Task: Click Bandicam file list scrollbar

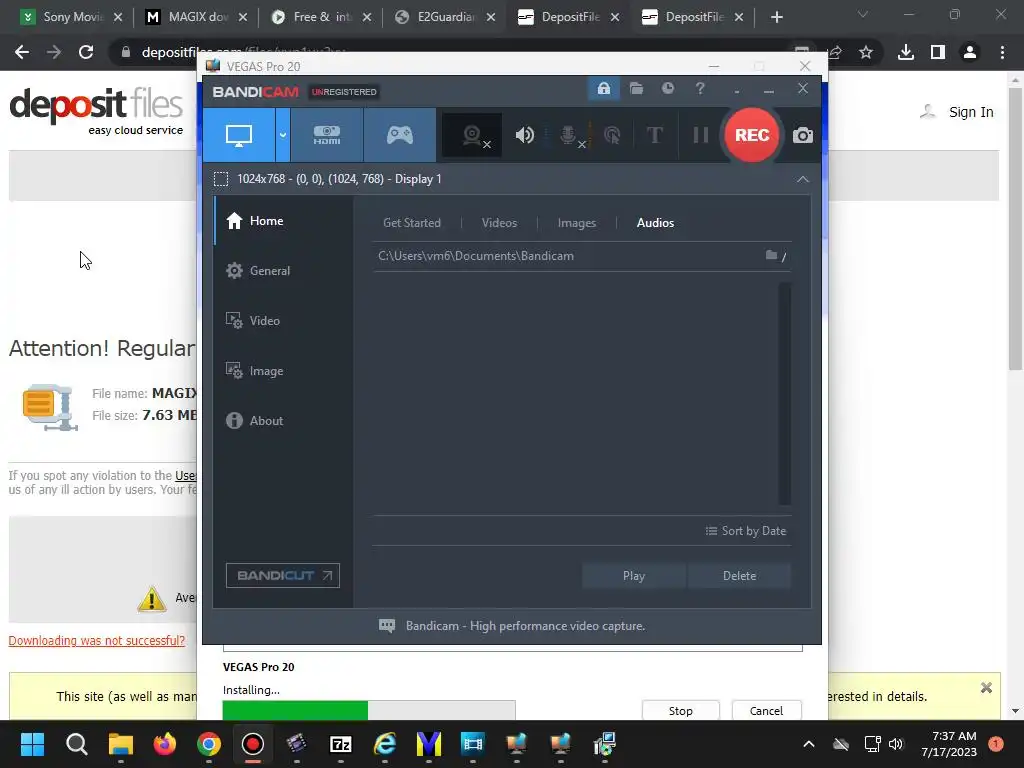Action: (784, 393)
